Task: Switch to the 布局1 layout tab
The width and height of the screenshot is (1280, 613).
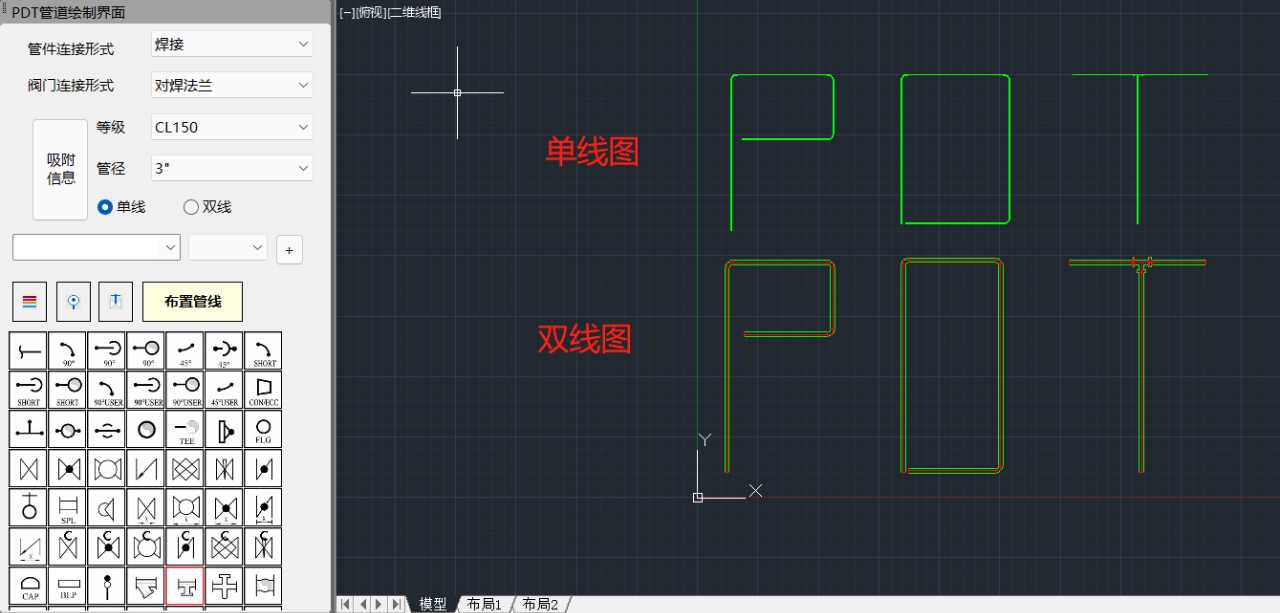Action: pos(484,604)
